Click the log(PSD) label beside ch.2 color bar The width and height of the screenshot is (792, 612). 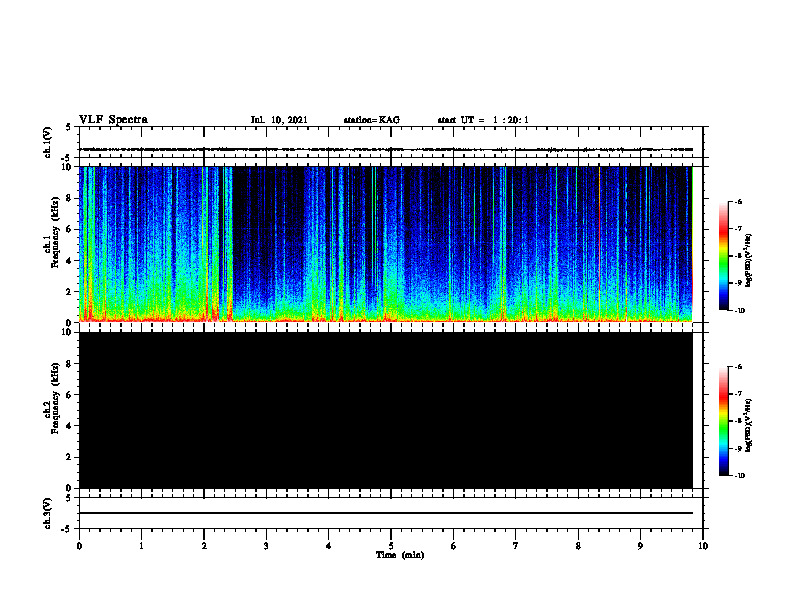tap(748, 426)
